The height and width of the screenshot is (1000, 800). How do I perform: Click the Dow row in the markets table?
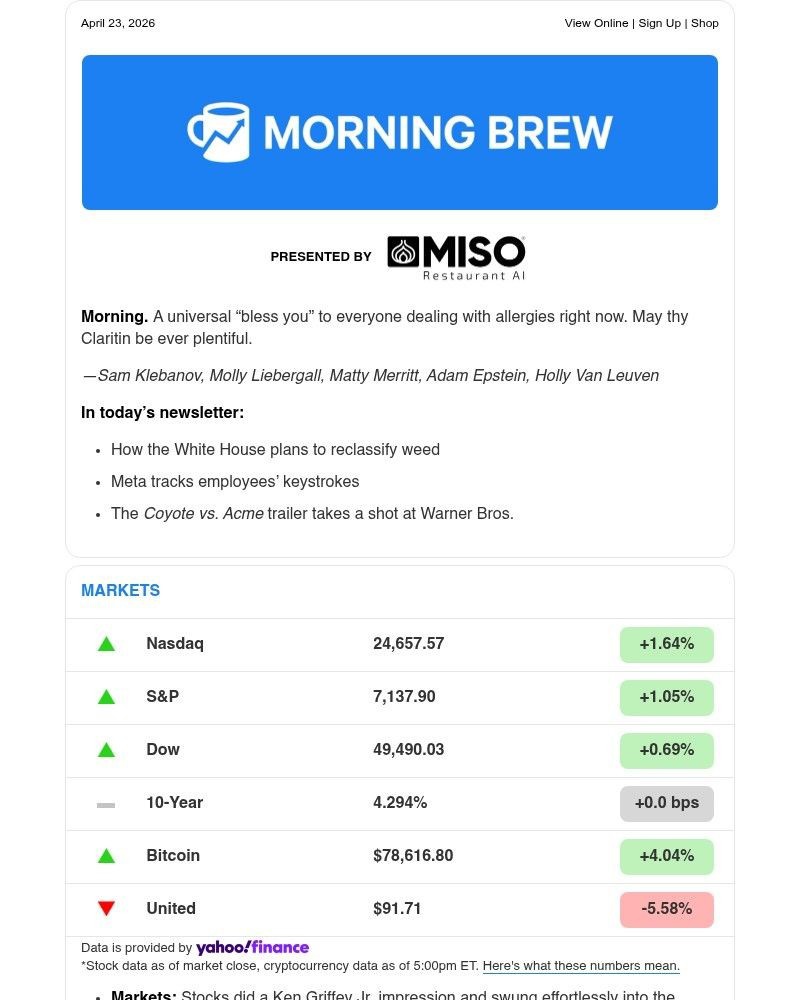point(400,750)
